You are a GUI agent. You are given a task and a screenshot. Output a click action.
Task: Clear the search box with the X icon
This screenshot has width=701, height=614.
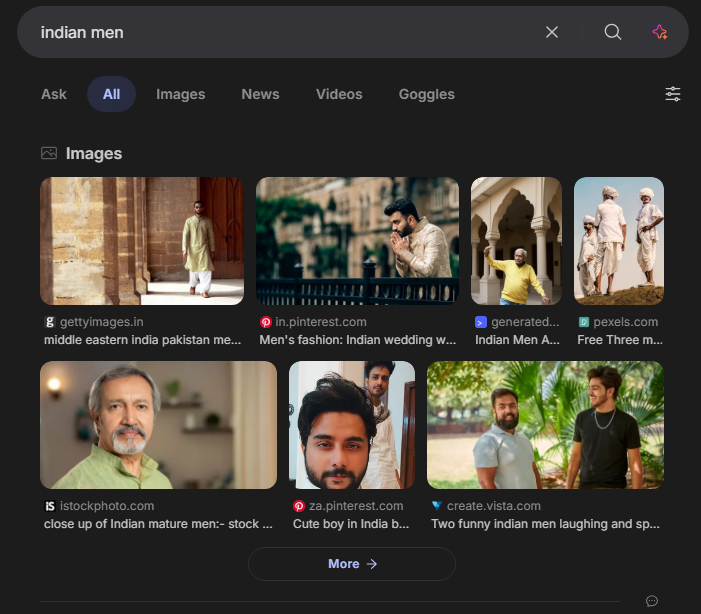552,32
